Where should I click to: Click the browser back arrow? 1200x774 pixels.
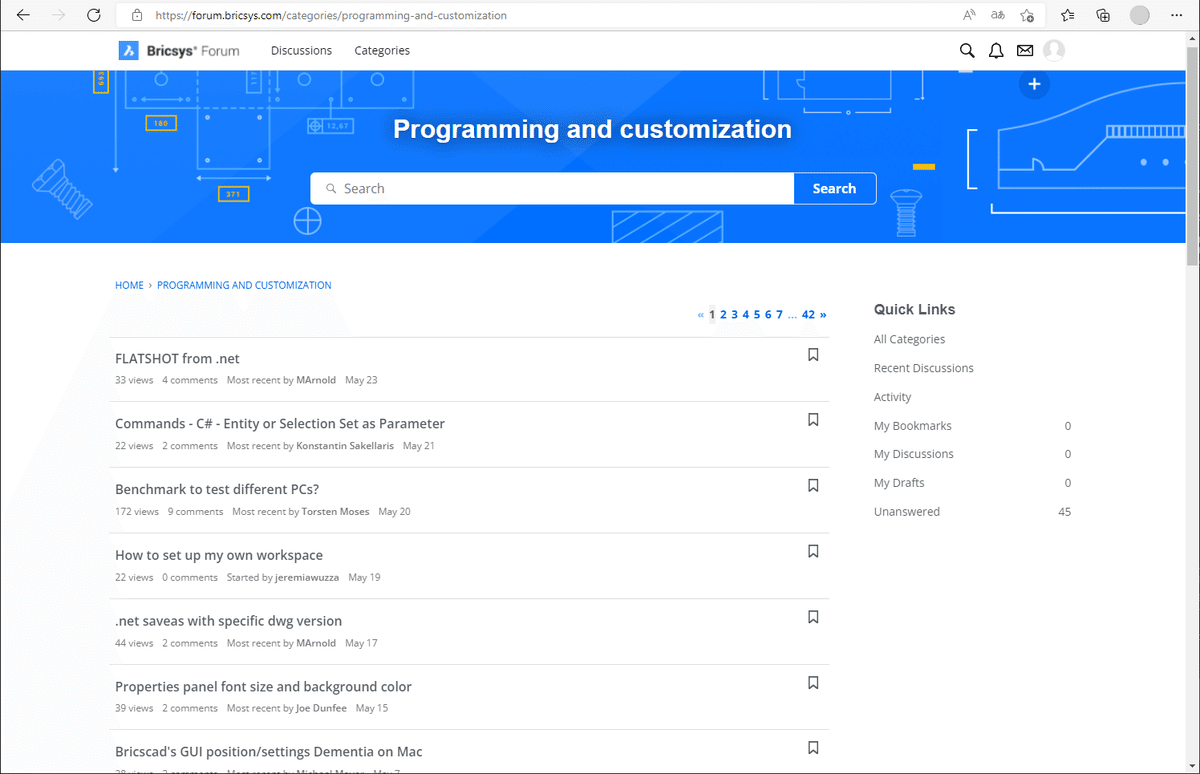point(24,15)
